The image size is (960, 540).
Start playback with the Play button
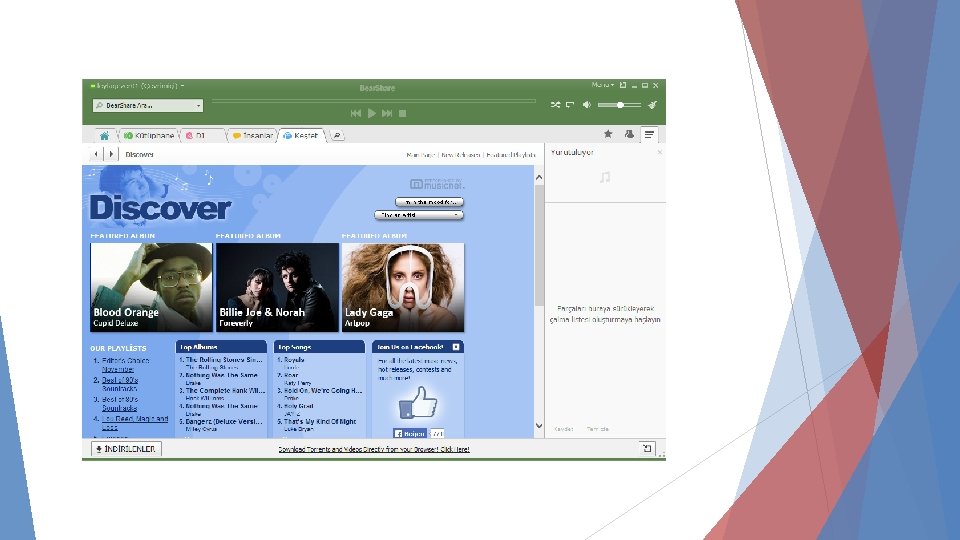click(x=372, y=113)
